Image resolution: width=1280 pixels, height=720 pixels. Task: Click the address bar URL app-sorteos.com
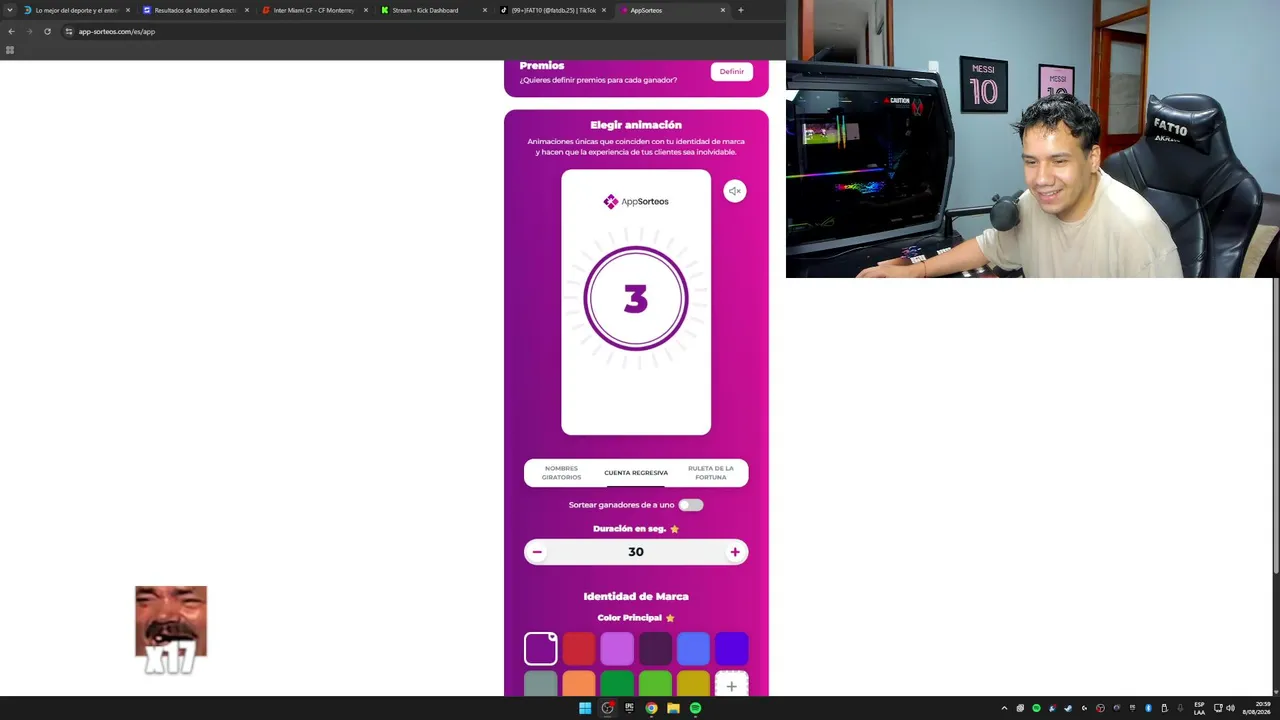(x=117, y=31)
